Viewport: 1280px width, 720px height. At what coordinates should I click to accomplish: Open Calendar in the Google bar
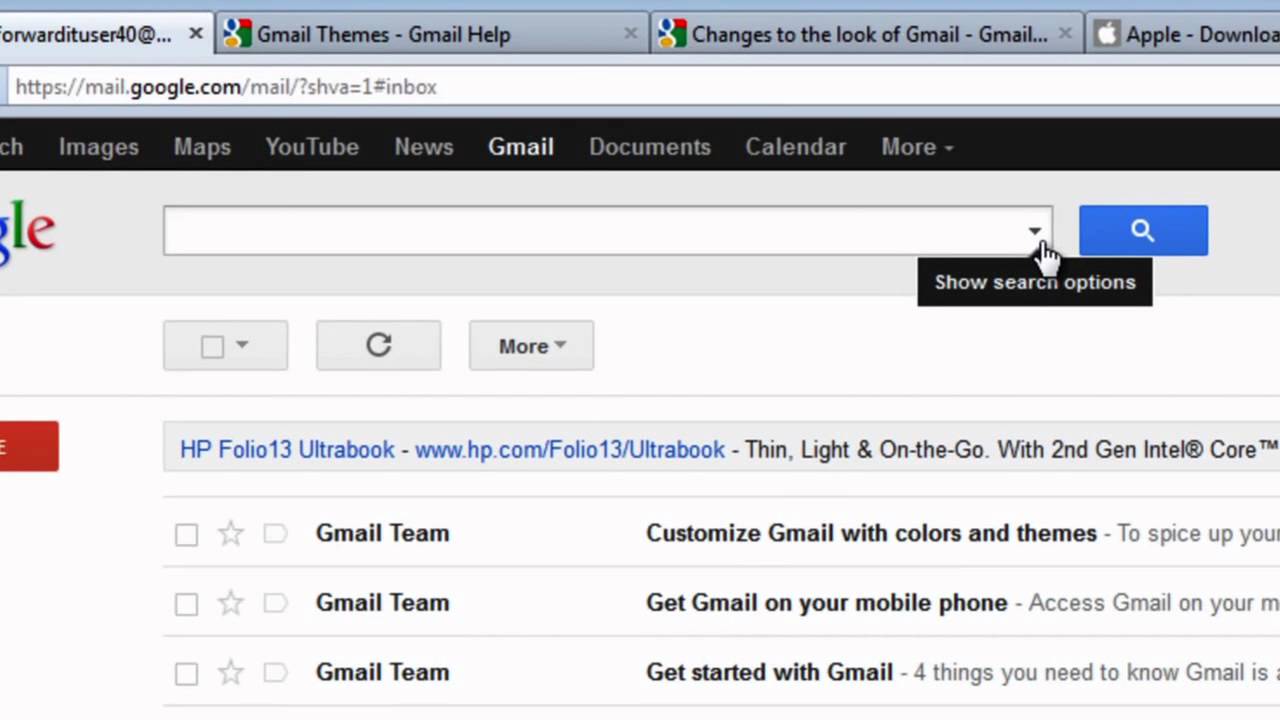795,146
